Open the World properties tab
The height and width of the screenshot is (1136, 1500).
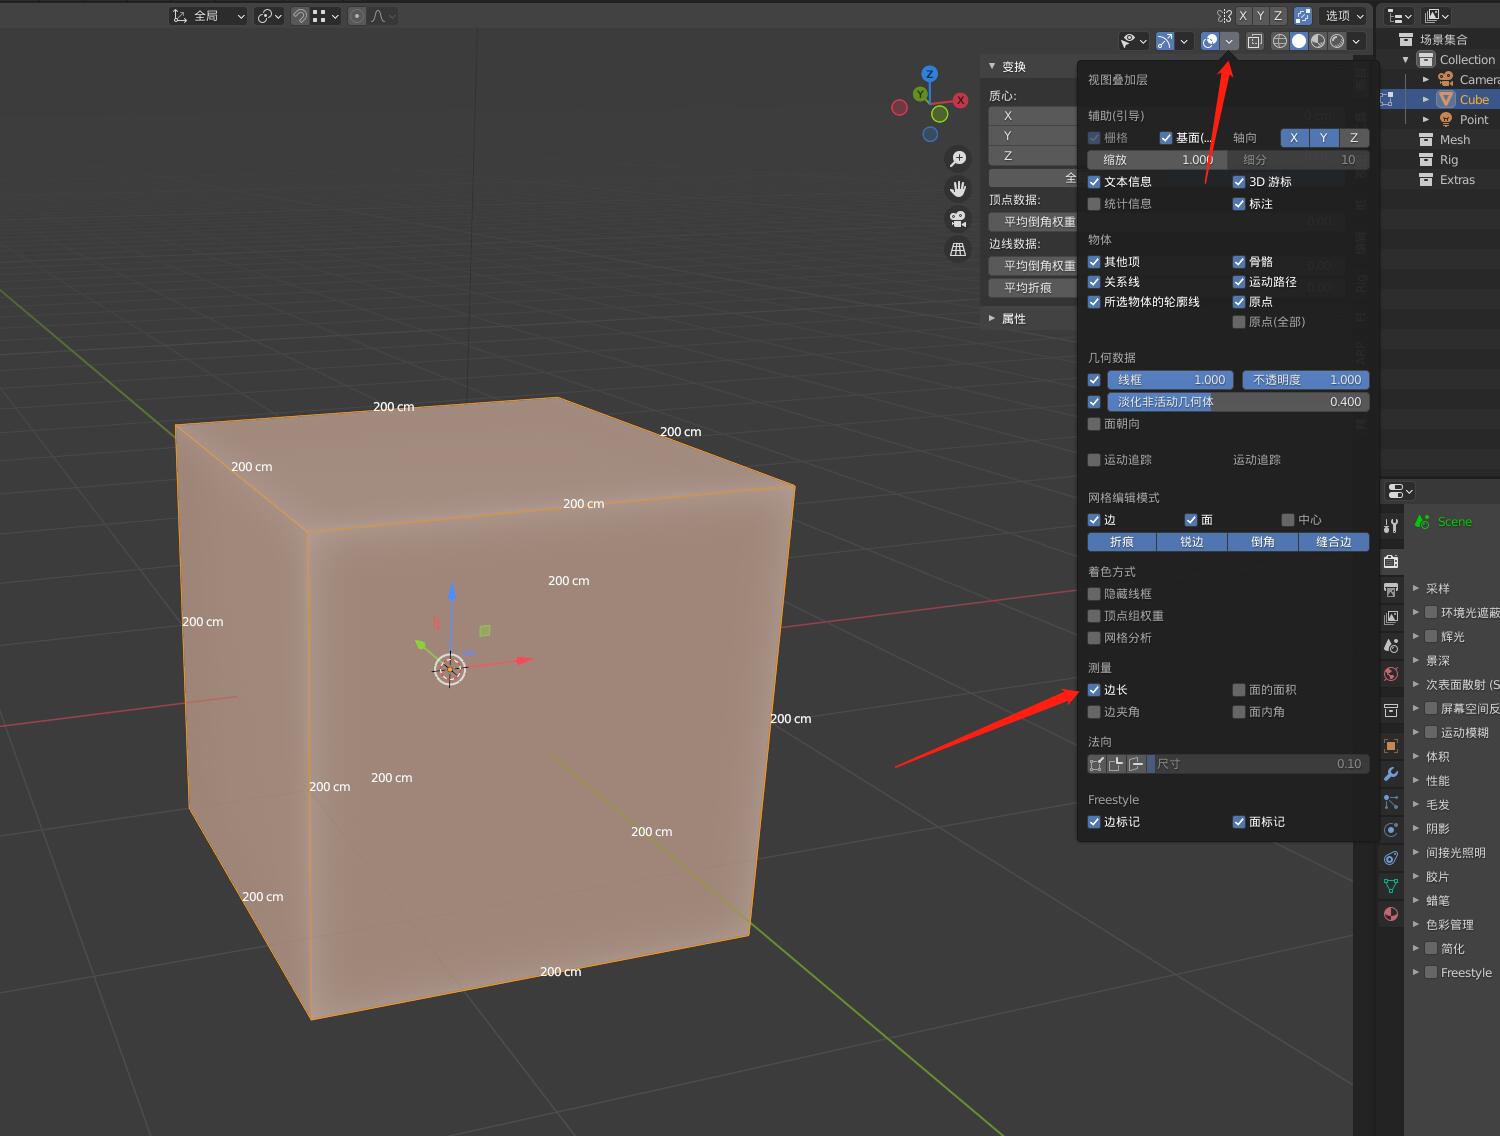tap(1391, 674)
